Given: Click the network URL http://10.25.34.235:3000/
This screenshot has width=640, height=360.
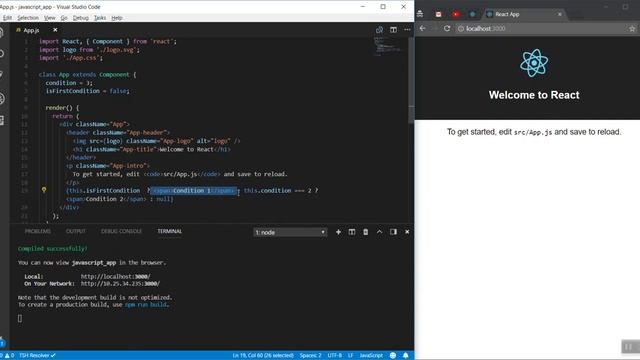Looking at the screenshot, I should point(120,283).
